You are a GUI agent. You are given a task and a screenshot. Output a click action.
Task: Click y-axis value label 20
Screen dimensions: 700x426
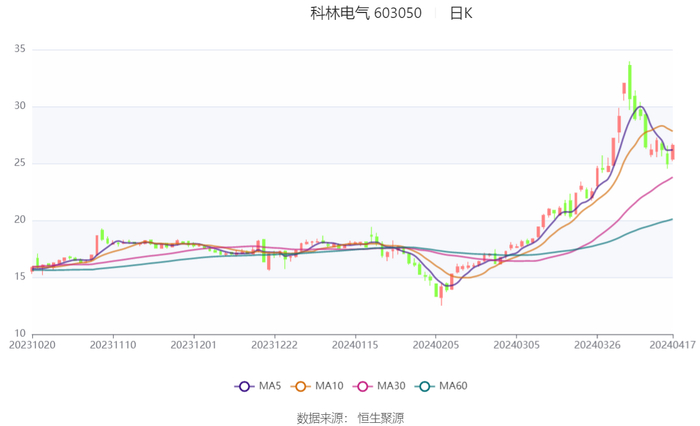pyautogui.click(x=20, y=220)
